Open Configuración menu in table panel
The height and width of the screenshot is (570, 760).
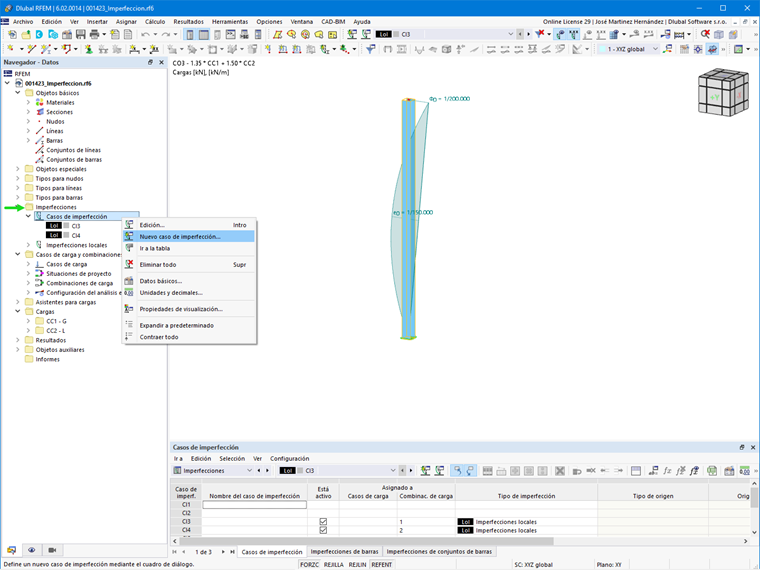pyautogui.click(x=290, y=459)
